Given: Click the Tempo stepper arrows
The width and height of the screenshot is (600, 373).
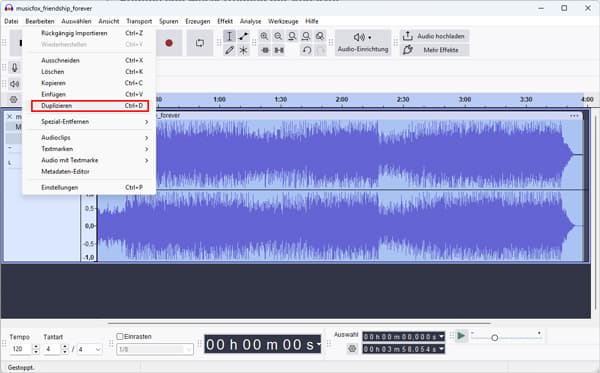Looking at the screenshot, I should 36,349.
